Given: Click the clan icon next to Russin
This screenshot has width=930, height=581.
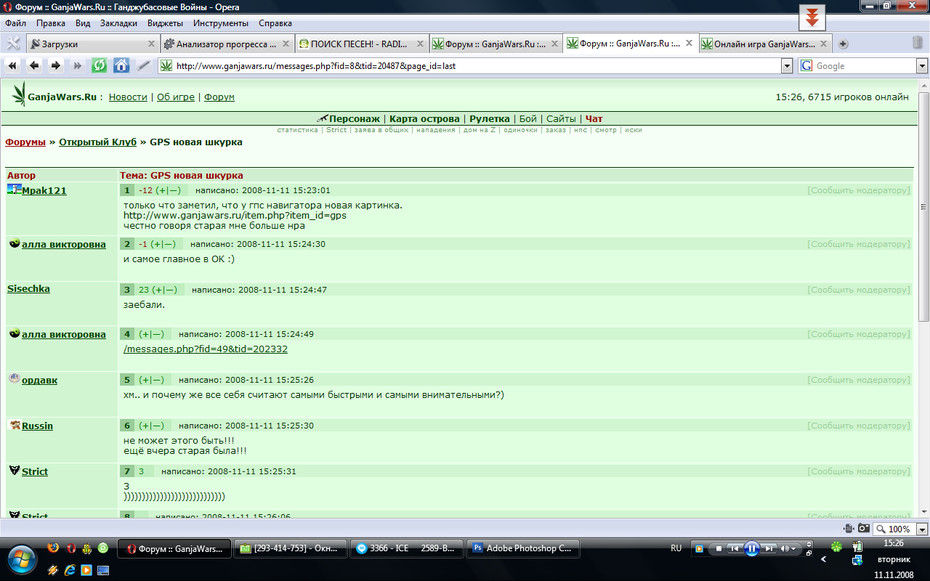Looking at the screenshot, I should click(14, 425).
